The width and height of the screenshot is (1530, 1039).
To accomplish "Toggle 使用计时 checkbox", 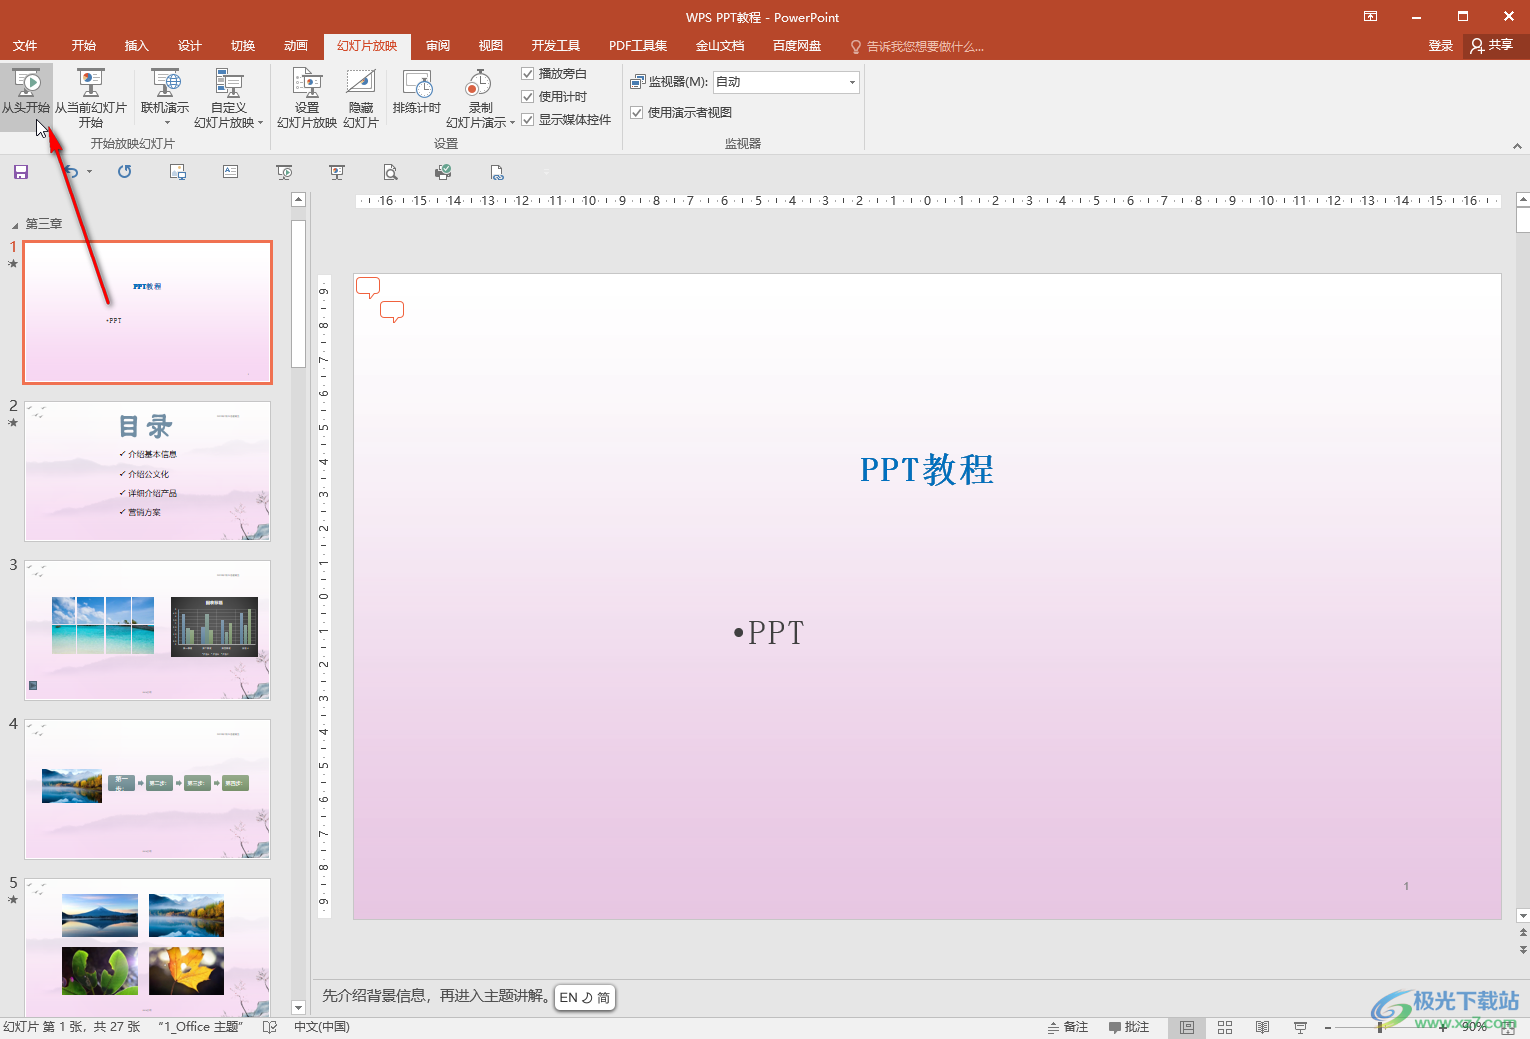I will pos(528,96).
